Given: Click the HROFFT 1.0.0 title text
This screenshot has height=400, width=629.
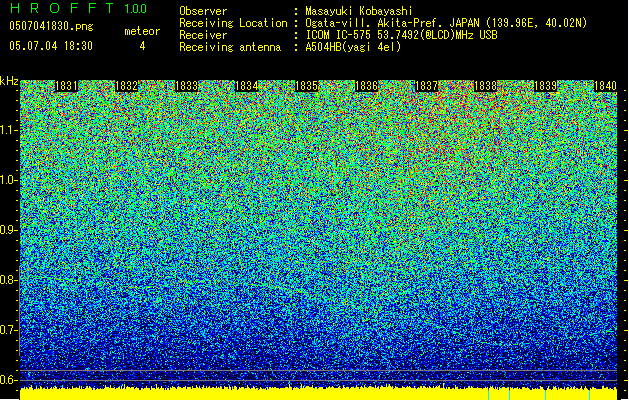Looking at the screenshot, I should coord(79,8).
